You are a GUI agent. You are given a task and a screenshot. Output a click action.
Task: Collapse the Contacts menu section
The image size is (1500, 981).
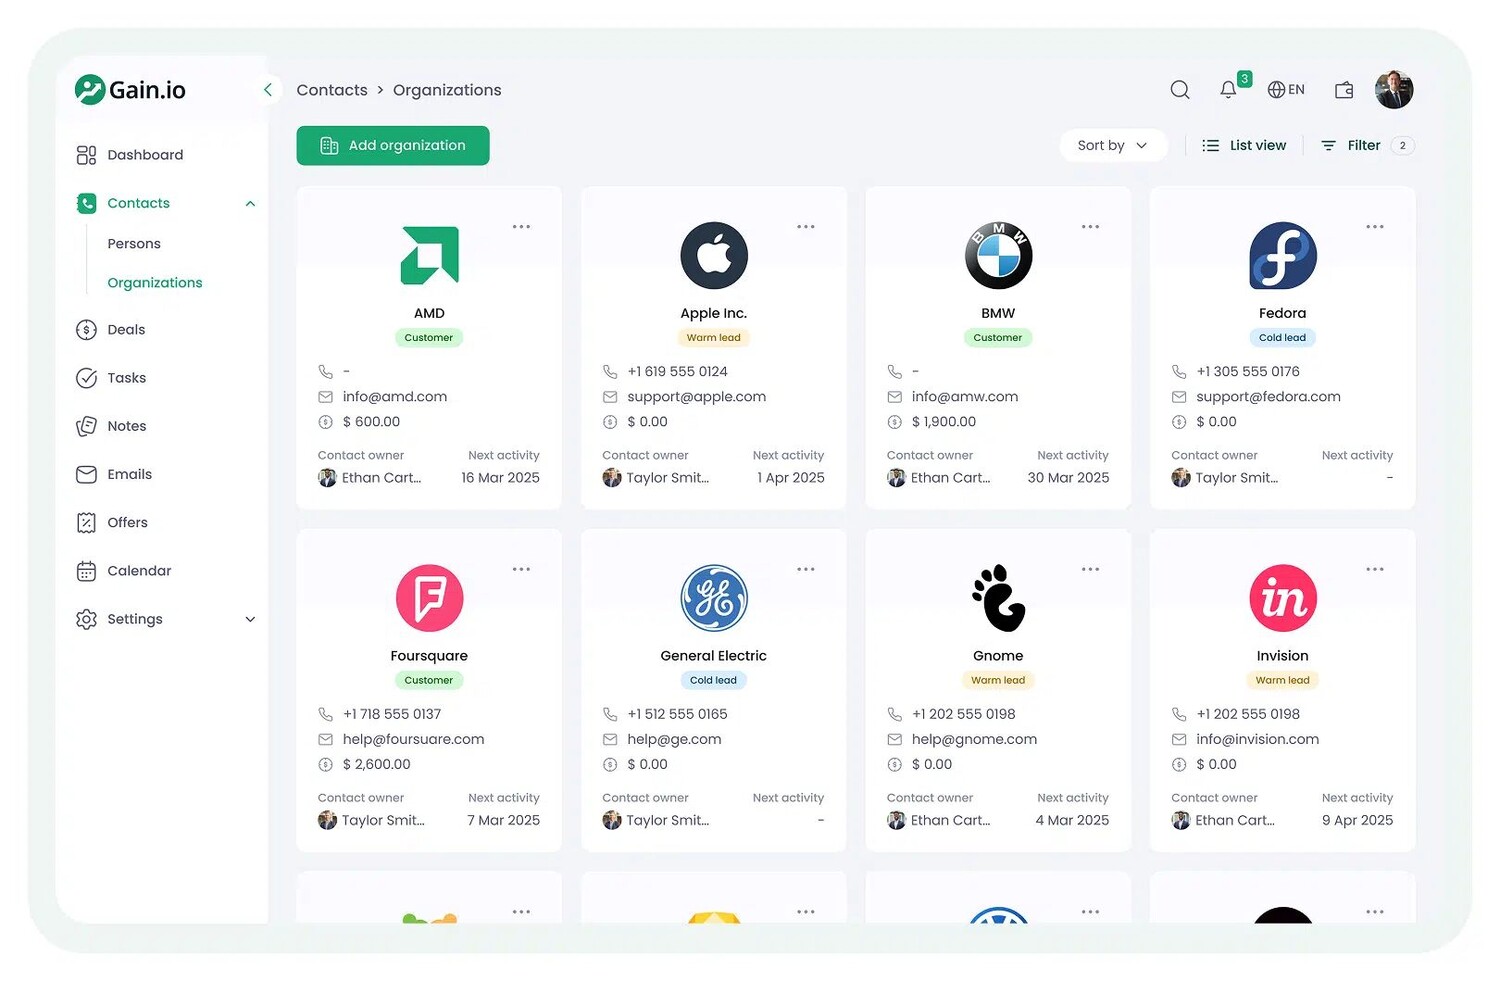pyautogui.click(x=250, y=204)
